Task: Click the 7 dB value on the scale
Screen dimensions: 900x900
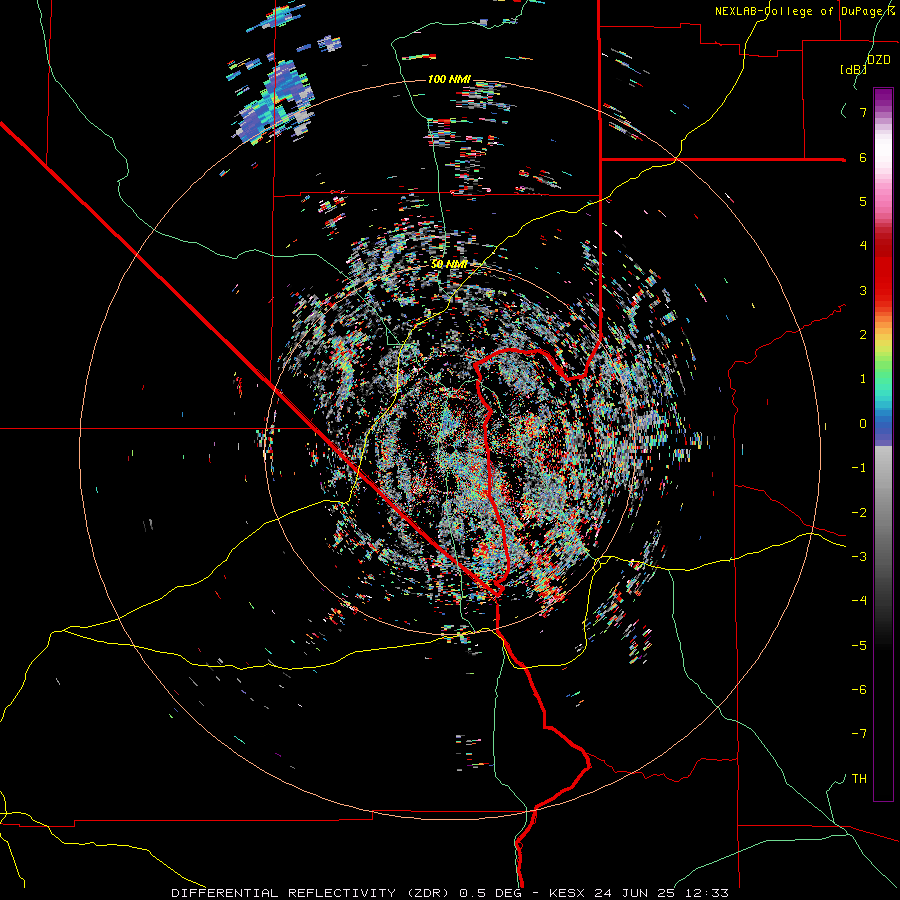Action: point(863,112)
